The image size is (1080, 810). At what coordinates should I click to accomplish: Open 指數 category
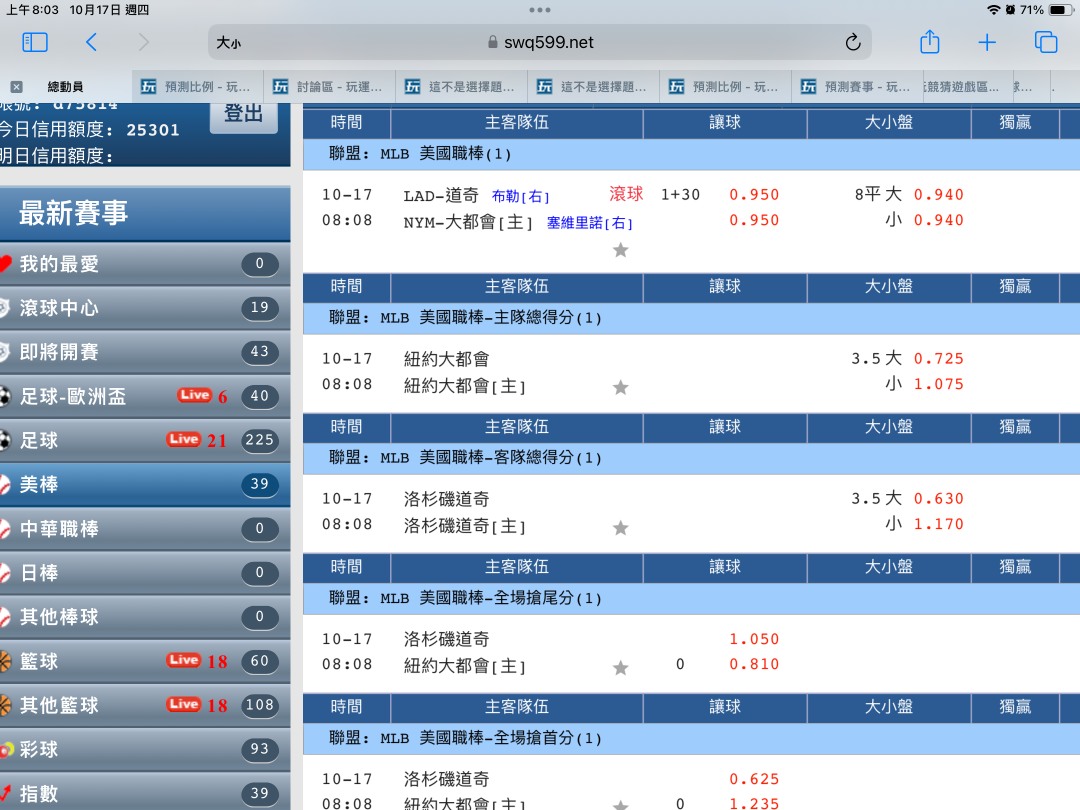(x=145, y=792)
